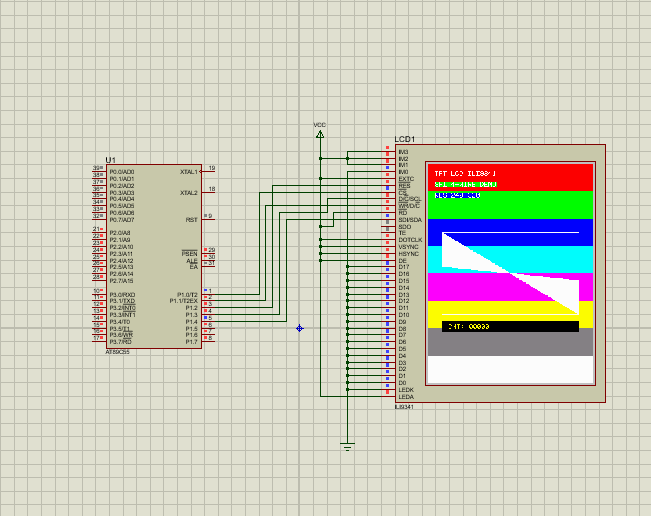Click the white band at LCD bottom
Viewport: 651px width, 516px height.
(510, 370)
